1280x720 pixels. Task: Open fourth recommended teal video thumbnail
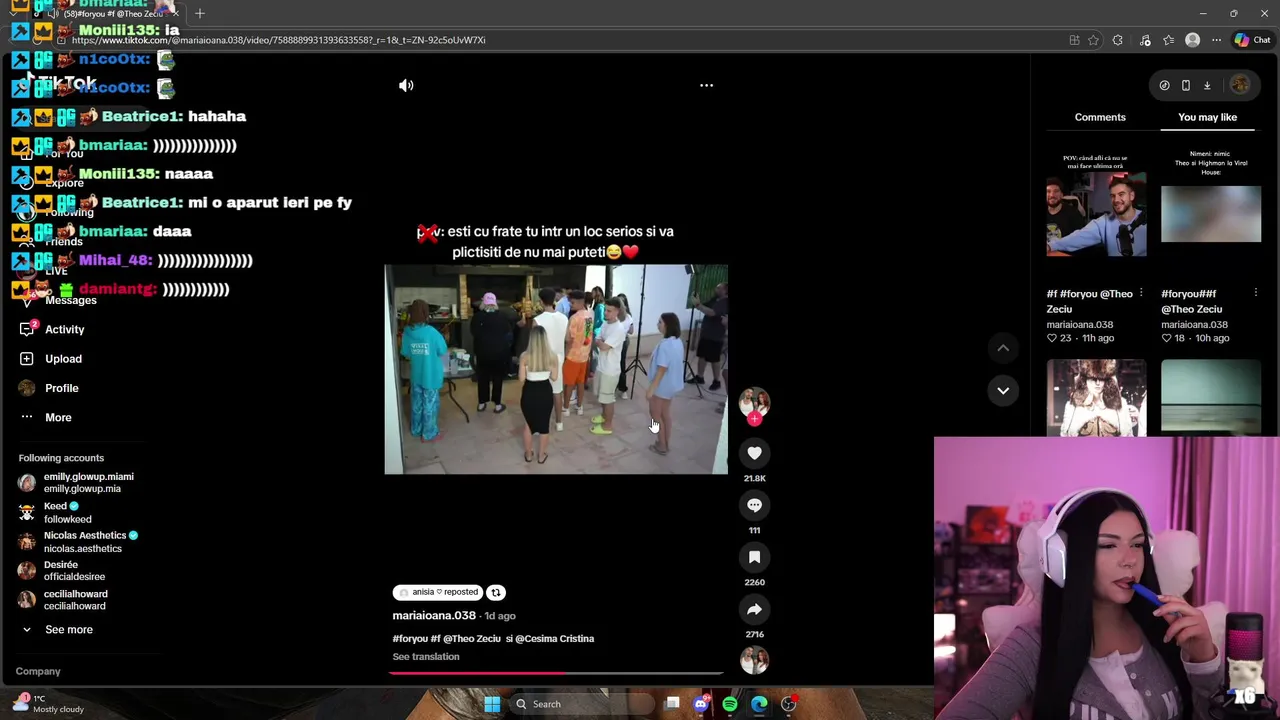1211,397
